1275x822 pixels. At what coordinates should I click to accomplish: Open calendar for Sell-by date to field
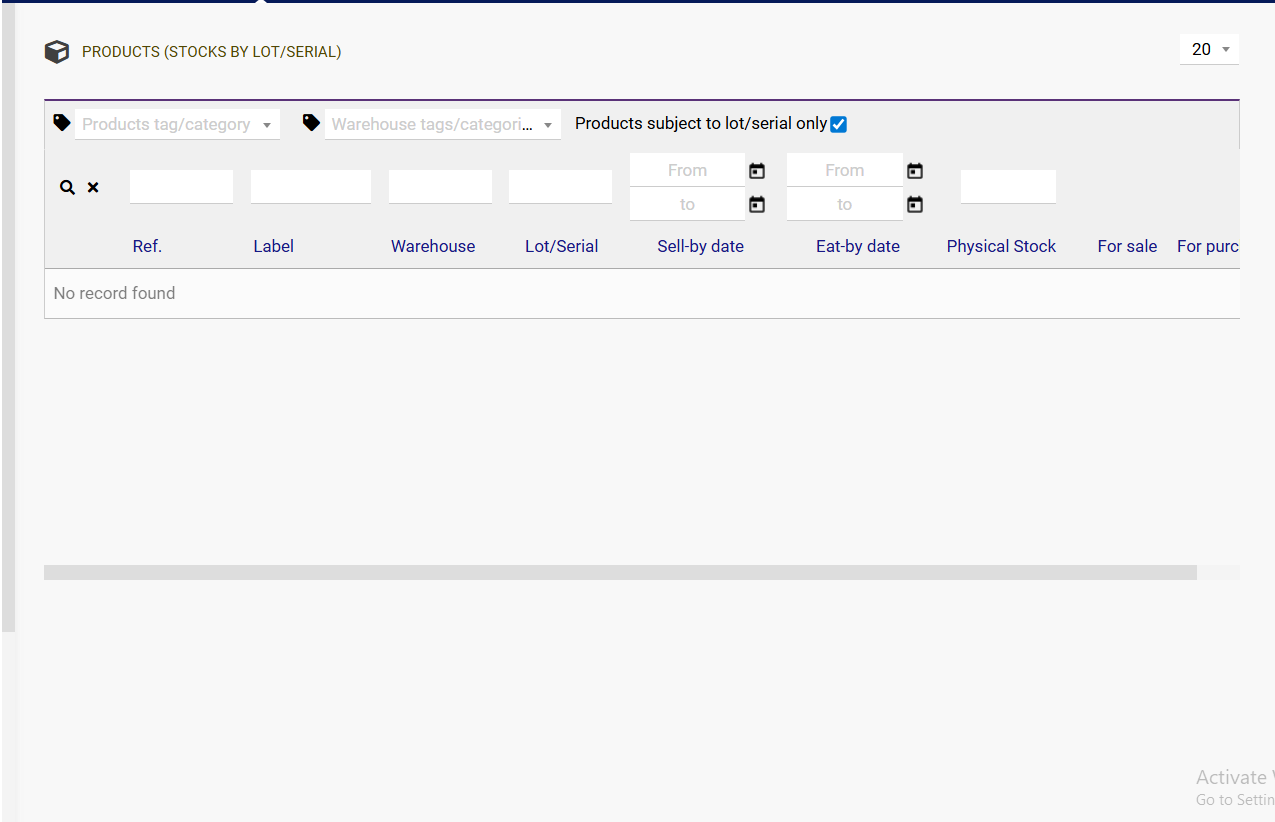[x=757, y=205]
